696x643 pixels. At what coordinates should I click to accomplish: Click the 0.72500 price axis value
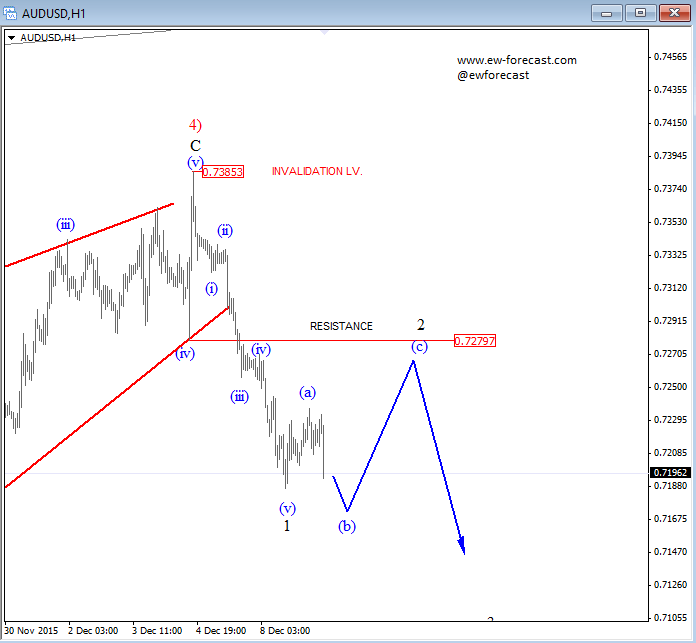pyautogui.click(x=670, y=387)
